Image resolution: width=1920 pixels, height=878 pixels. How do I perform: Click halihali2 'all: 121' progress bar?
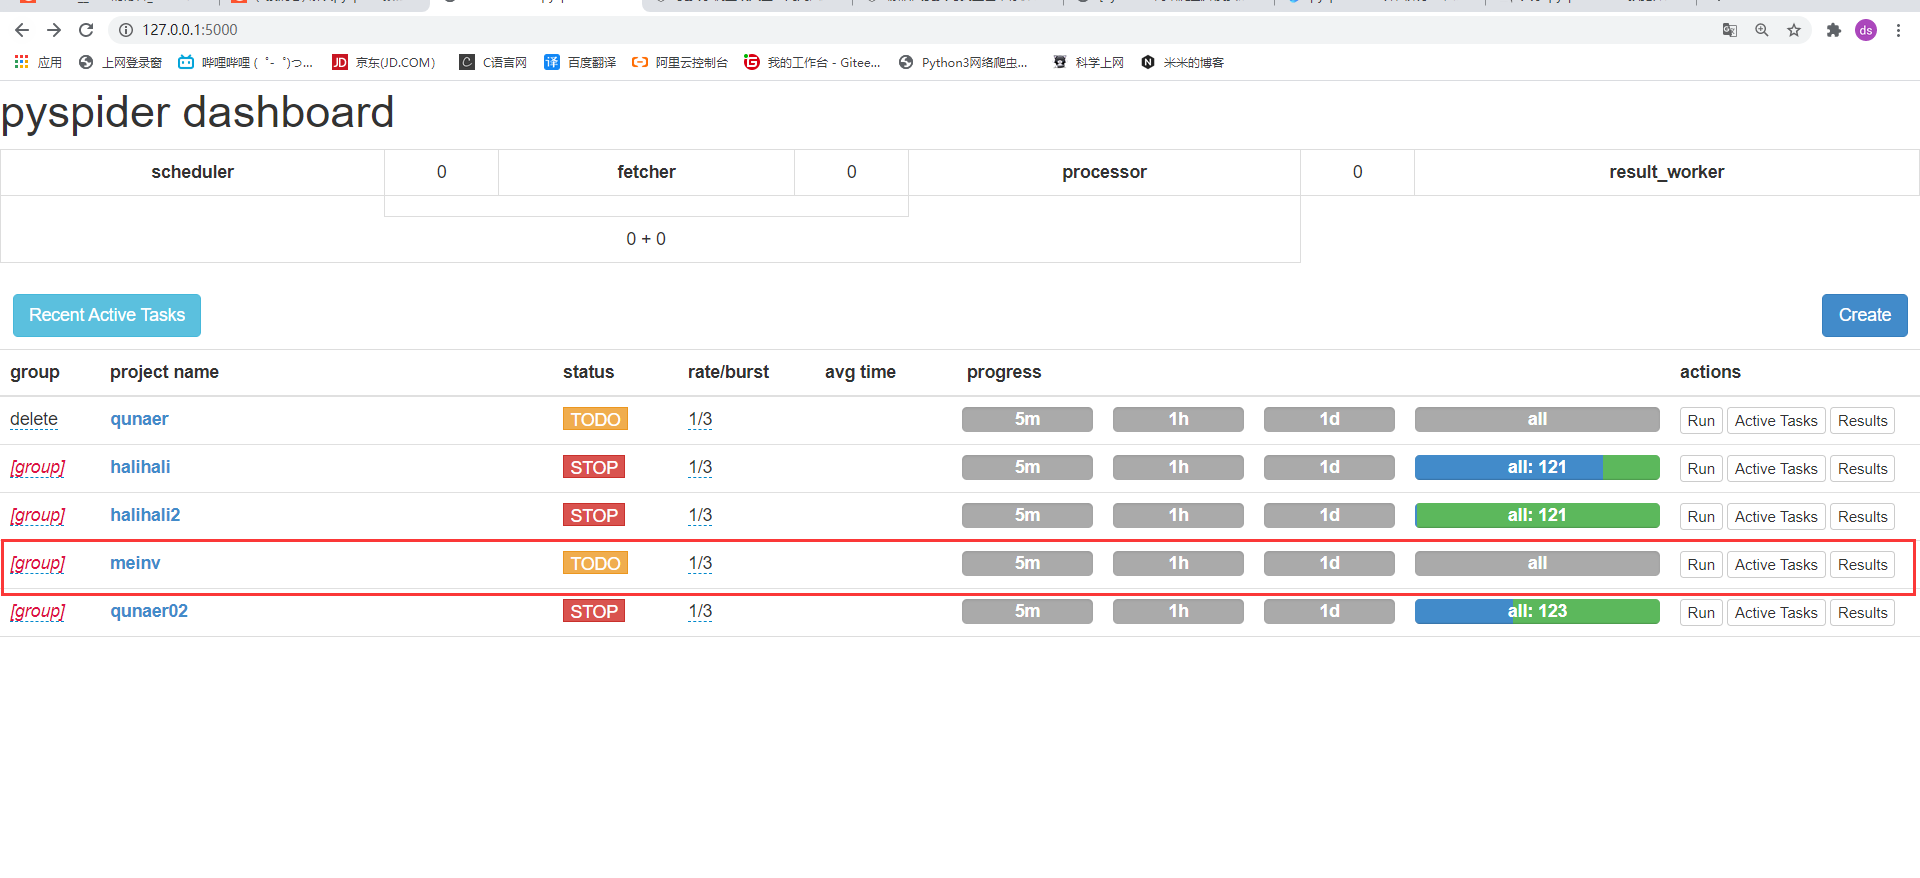tap(1537, 515)
